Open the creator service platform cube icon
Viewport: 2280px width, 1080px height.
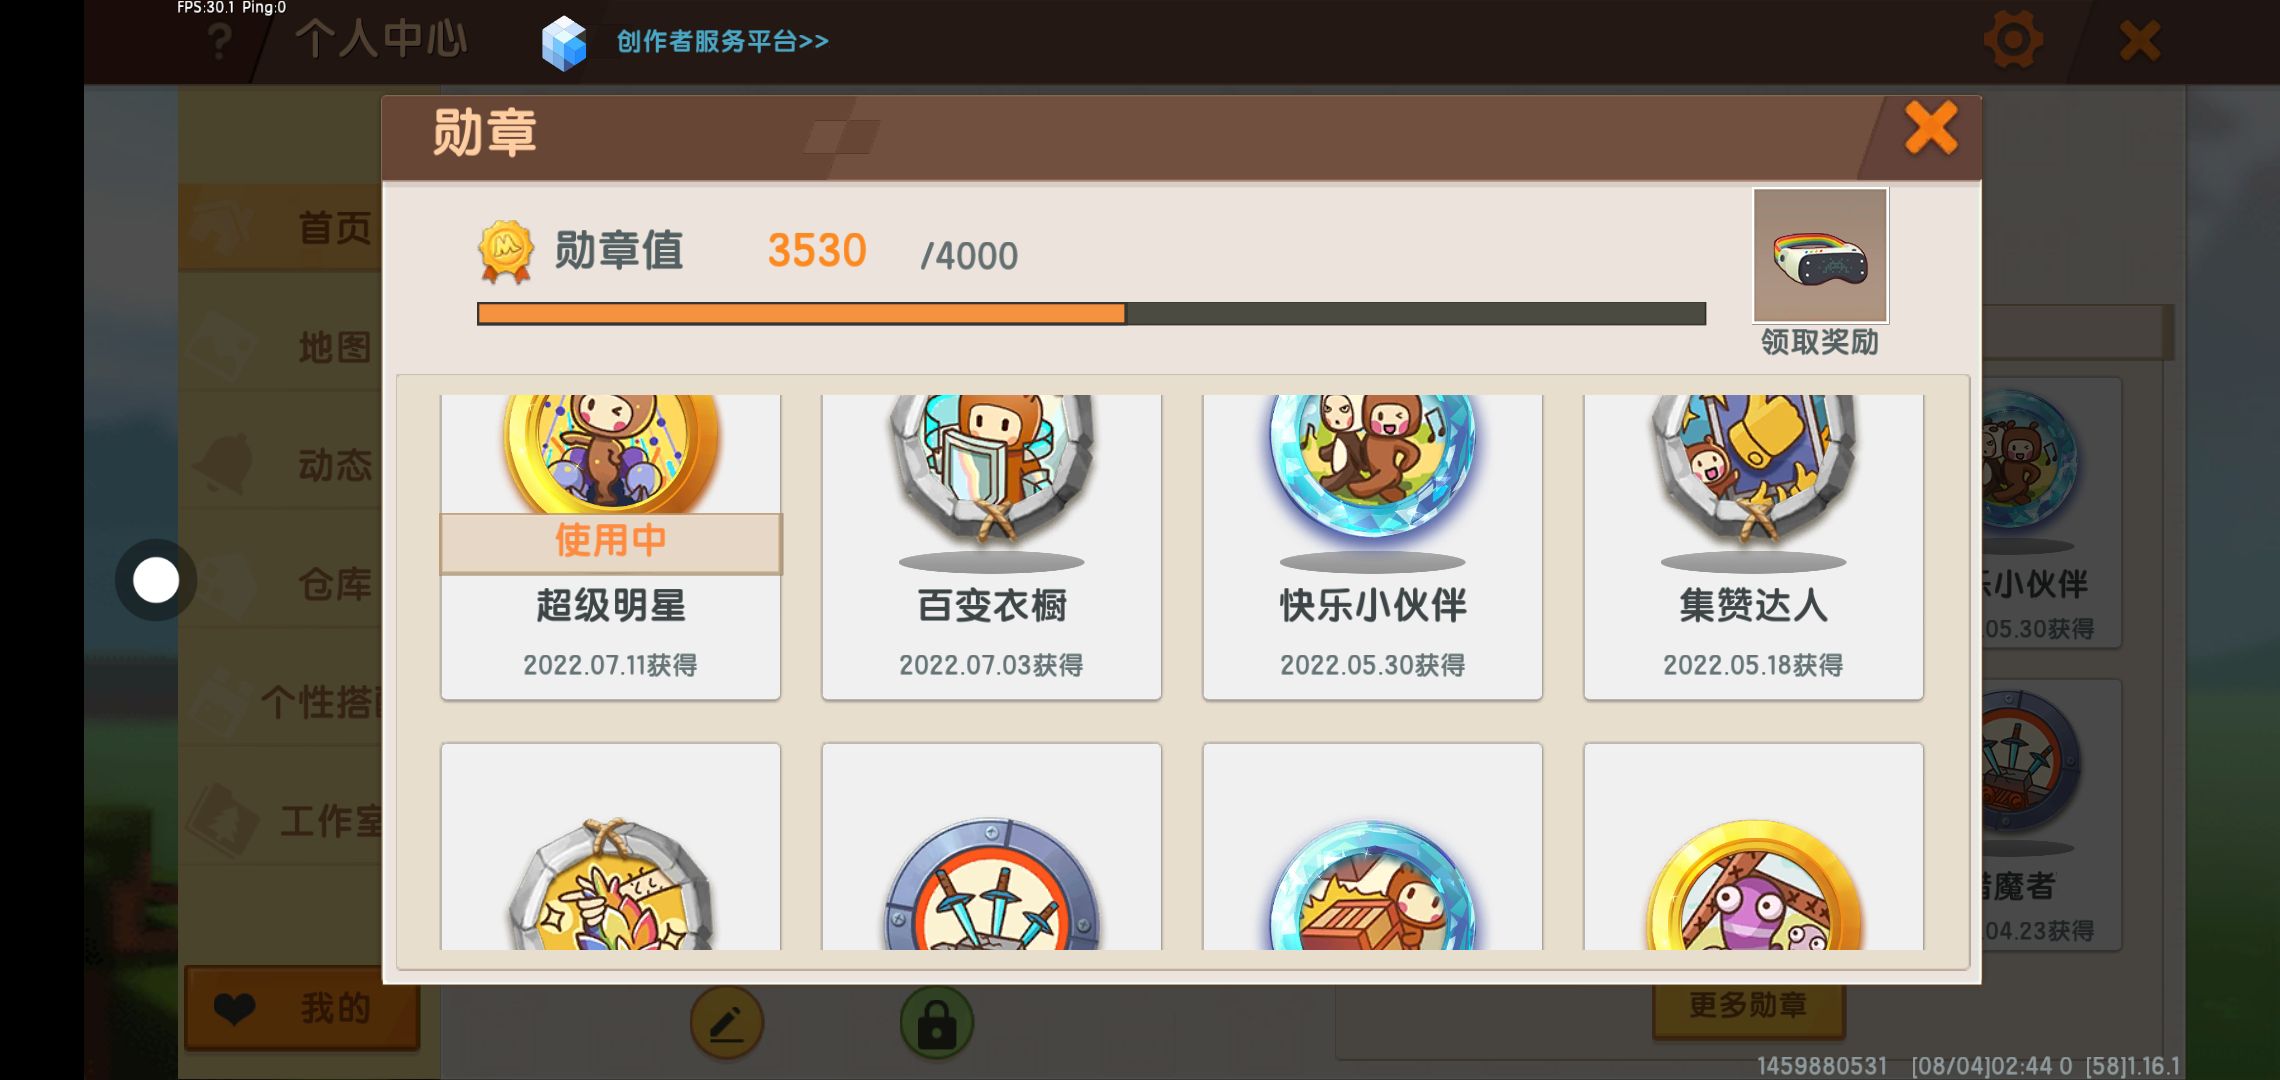(x=564, y=43)
